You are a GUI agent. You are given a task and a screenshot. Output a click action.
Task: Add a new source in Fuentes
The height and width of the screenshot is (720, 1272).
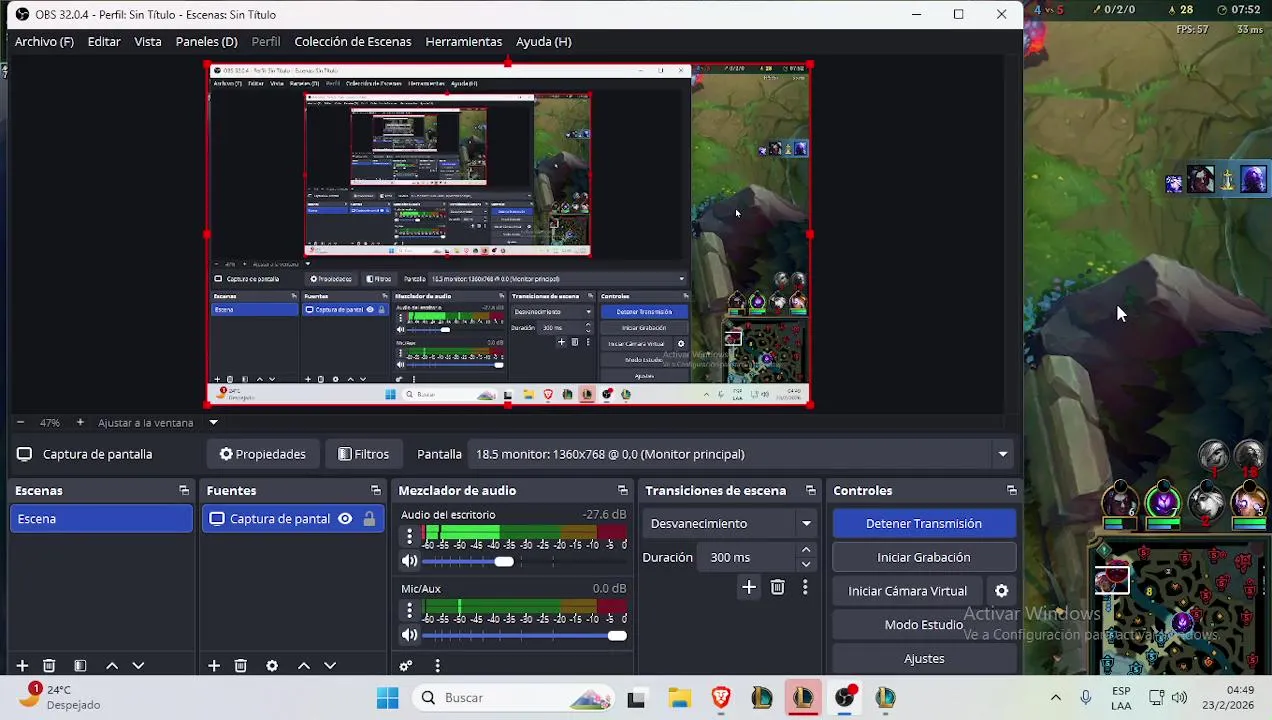tap(213, 666)
